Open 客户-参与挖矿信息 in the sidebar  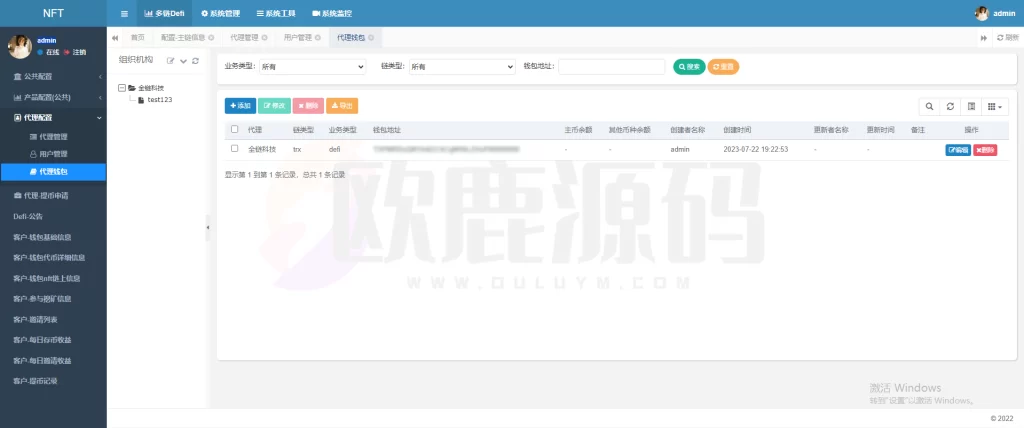53,299
